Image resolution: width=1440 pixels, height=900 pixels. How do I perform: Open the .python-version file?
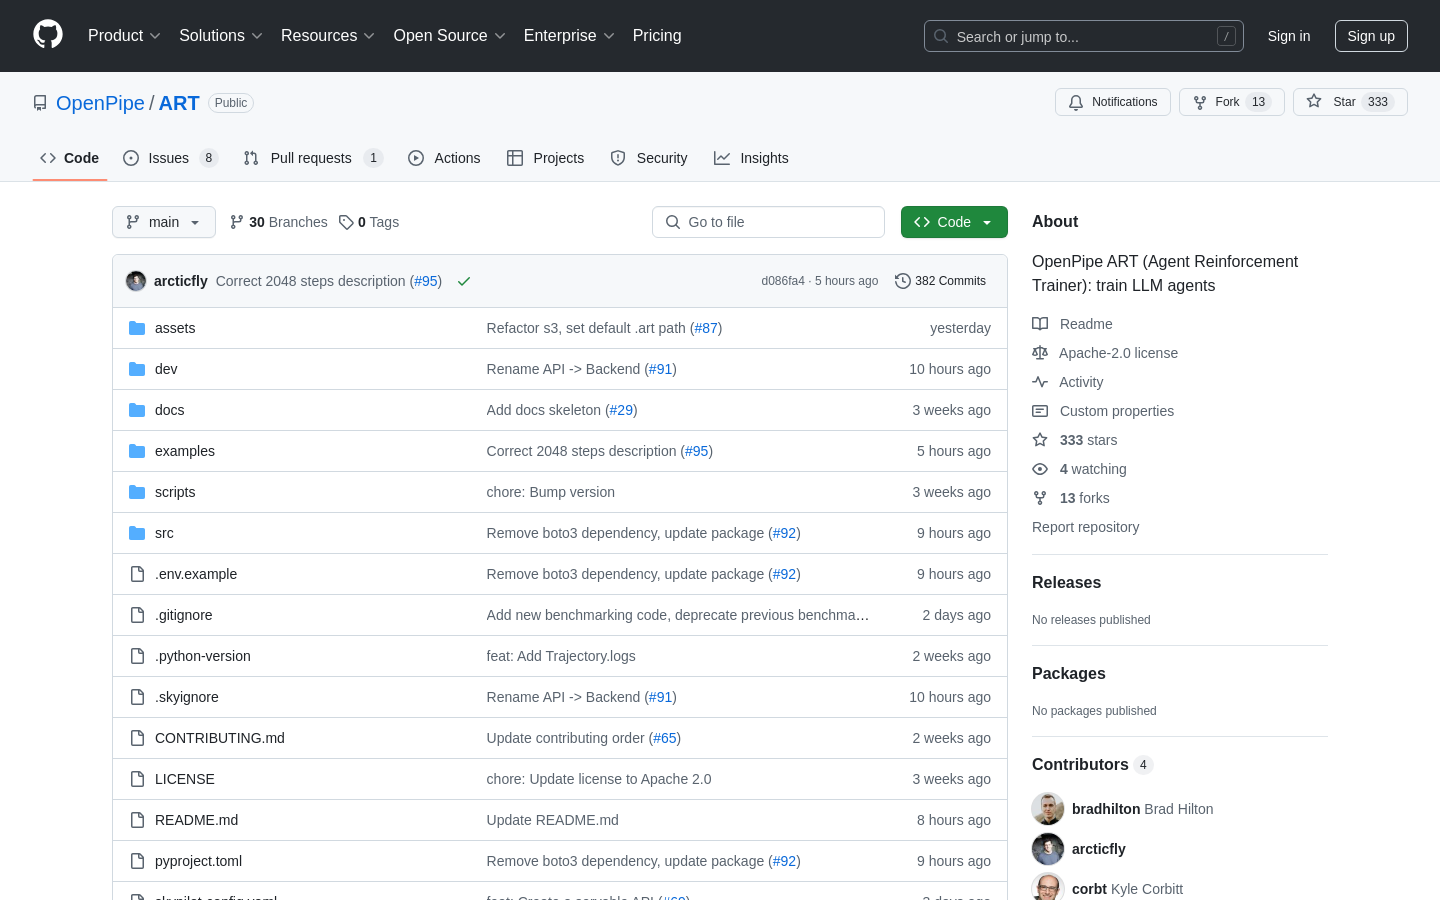click(x=203, y=656)
